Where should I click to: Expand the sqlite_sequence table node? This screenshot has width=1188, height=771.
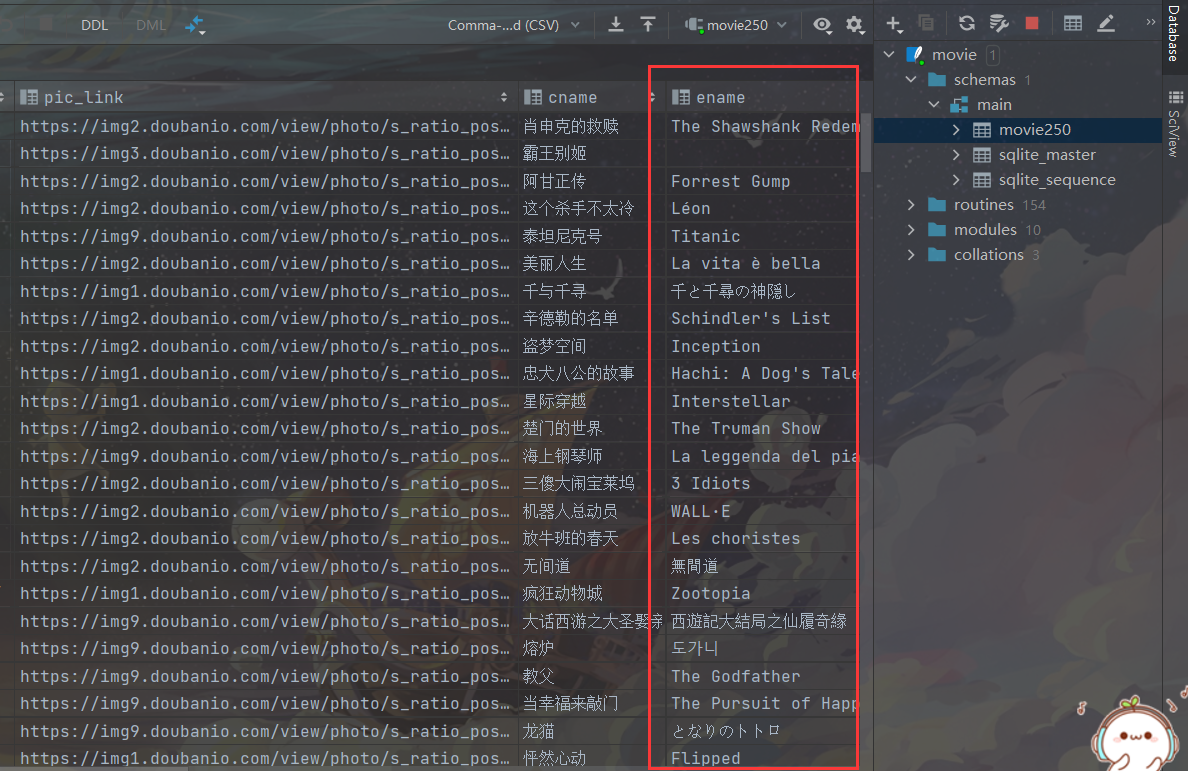tap(956, 179)
